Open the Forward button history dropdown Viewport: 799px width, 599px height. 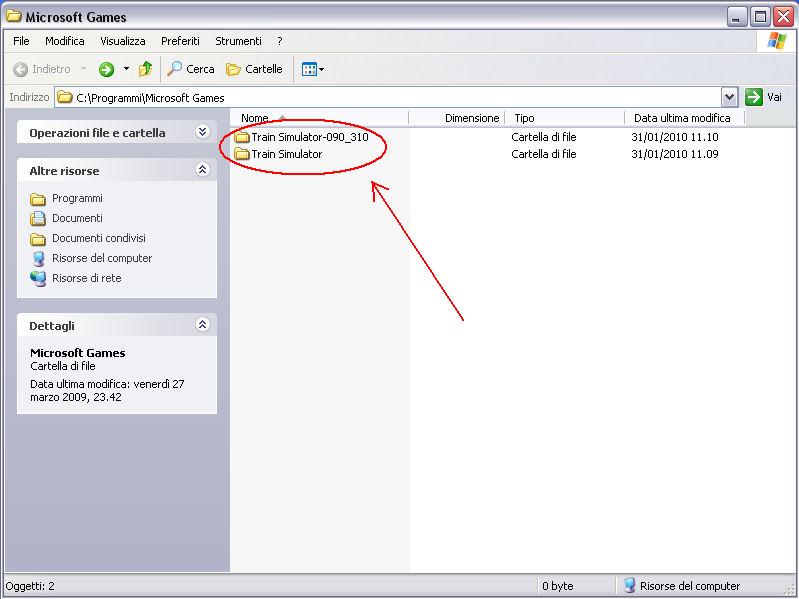126,69
